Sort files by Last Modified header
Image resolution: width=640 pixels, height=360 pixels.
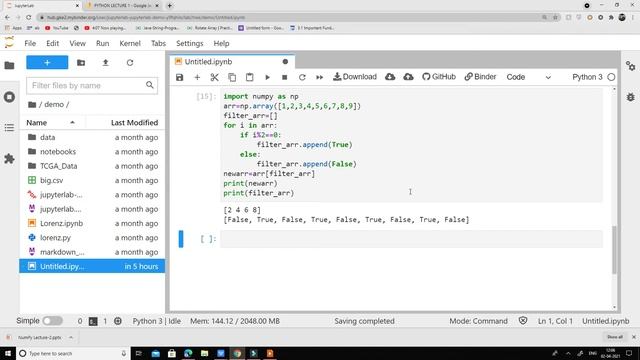pyautogui.click(x=134, y=122)
